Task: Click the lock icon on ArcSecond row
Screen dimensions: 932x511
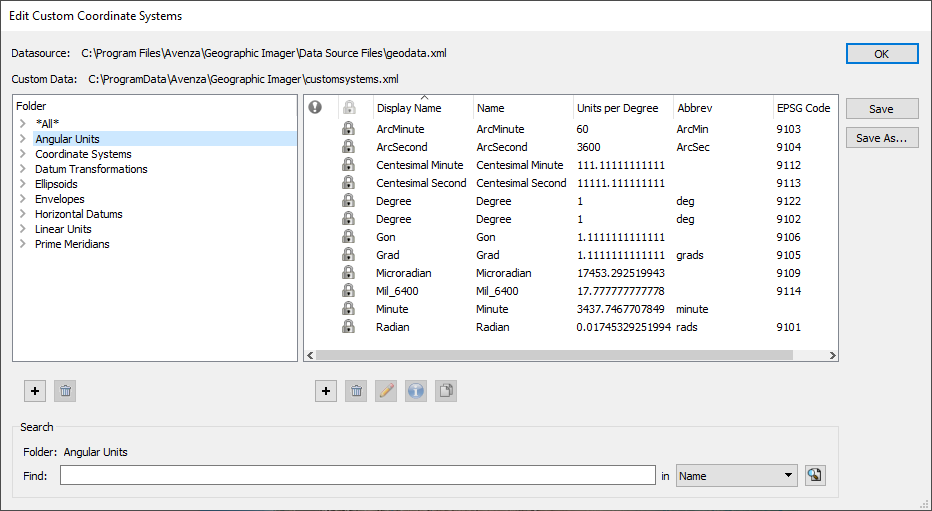Action: coord(348,146)
